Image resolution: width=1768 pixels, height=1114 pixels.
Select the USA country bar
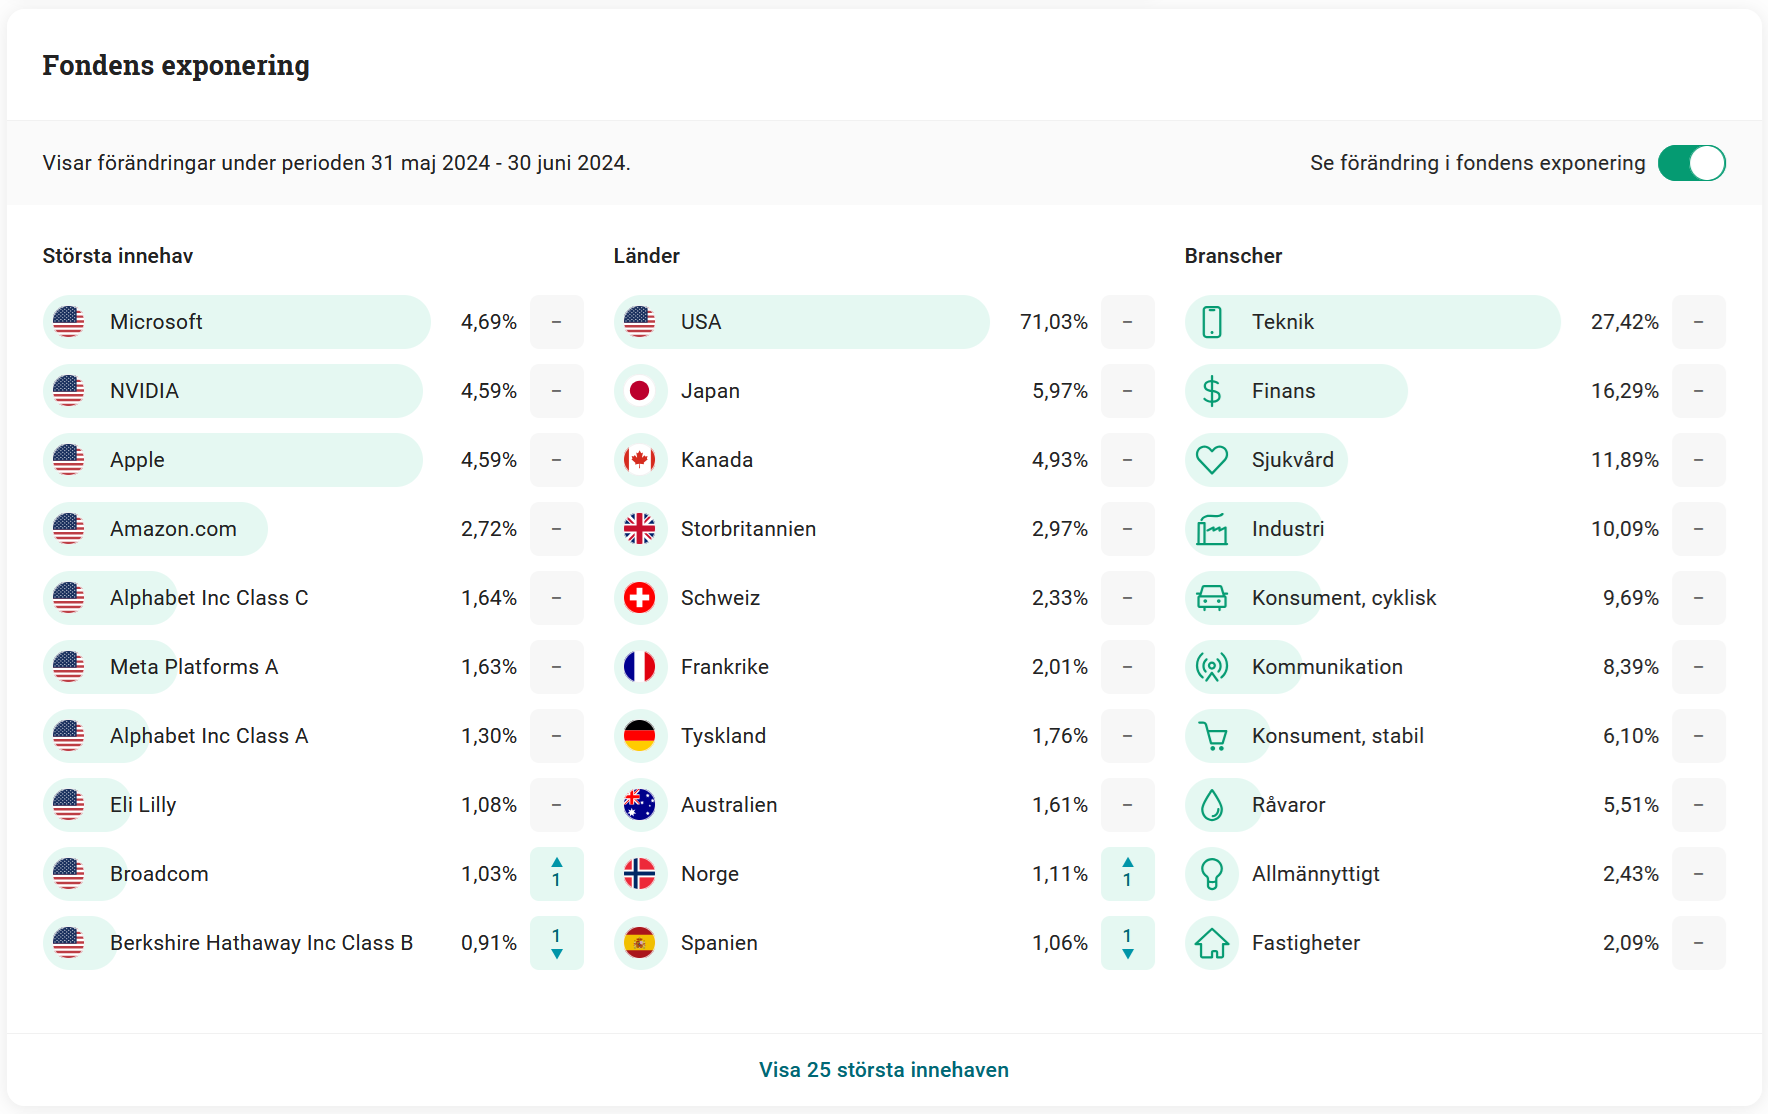click(x=801, y=322)
